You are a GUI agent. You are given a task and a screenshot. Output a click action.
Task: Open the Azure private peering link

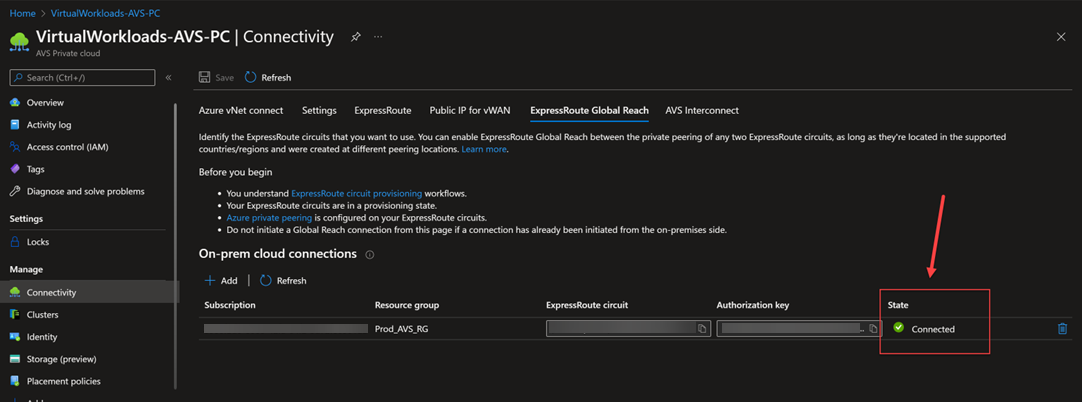(x=269, y=217)
